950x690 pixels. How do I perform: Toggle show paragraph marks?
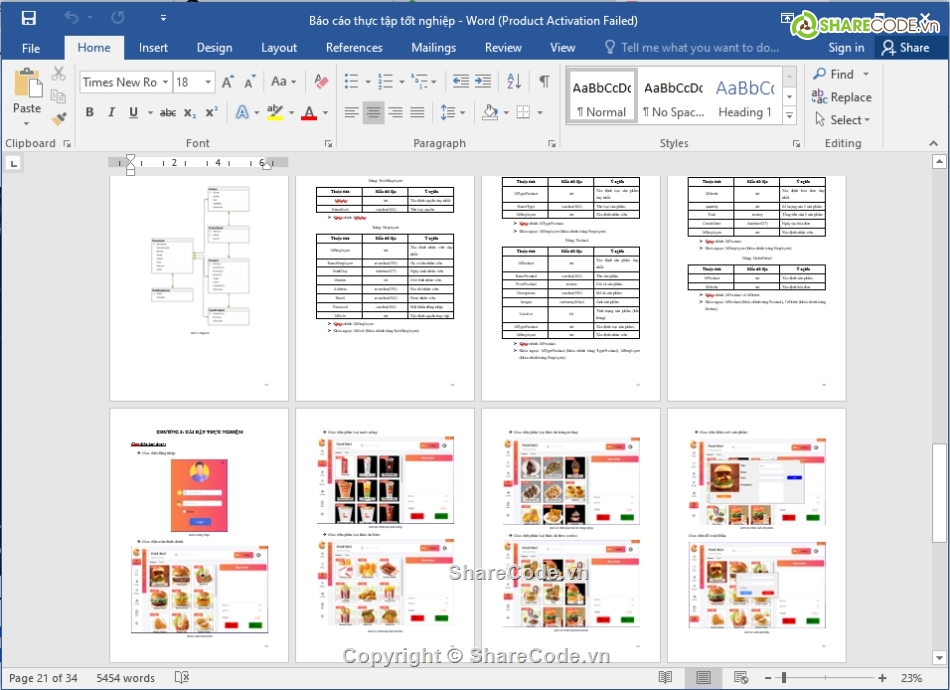pyautogui.click(x=544, y=81)
